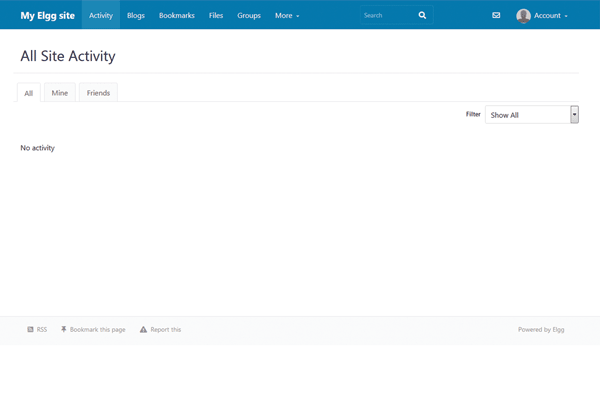The width and height of the screenshot is (600, 400).
Task: Switch to the Friends tab
Action: coord(98,93)
